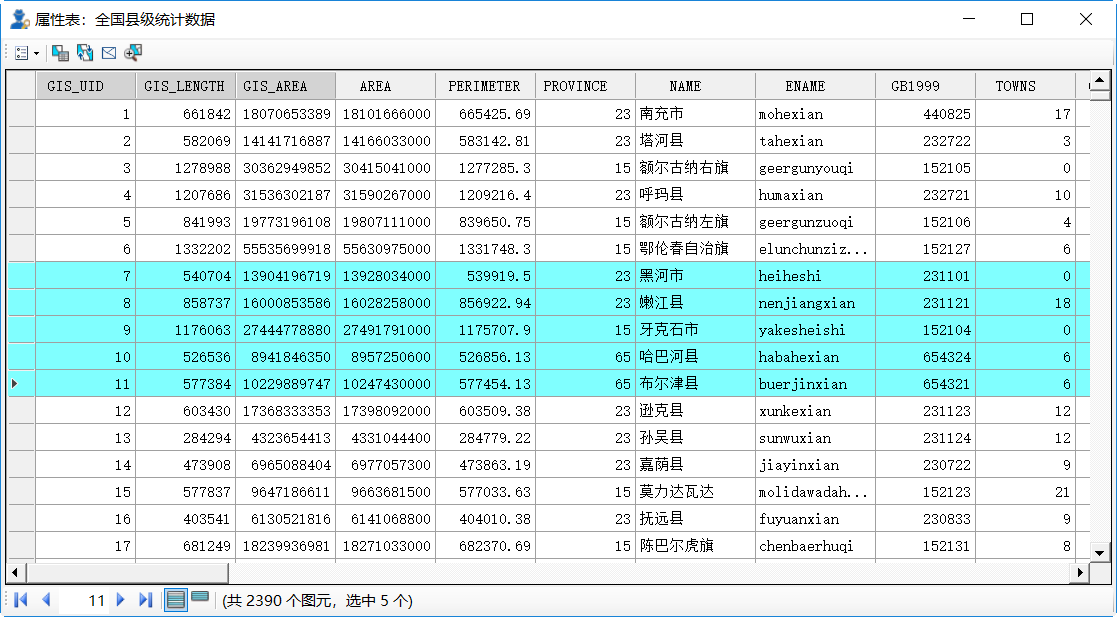Click the AREA cell 6977057300
The width and height of the screenshot is (1117, 617).
click(x=385, y=465)
